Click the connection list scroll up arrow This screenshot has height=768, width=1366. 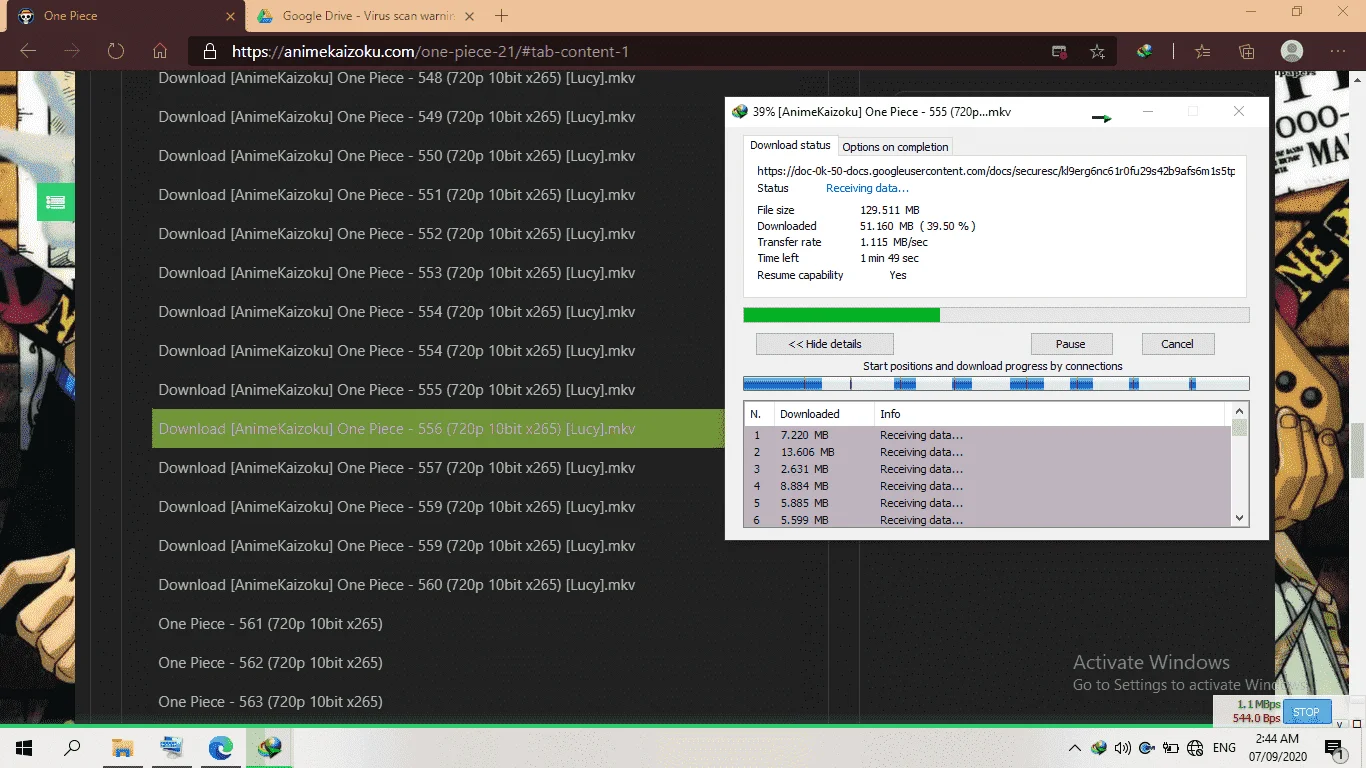(1240, 410)
